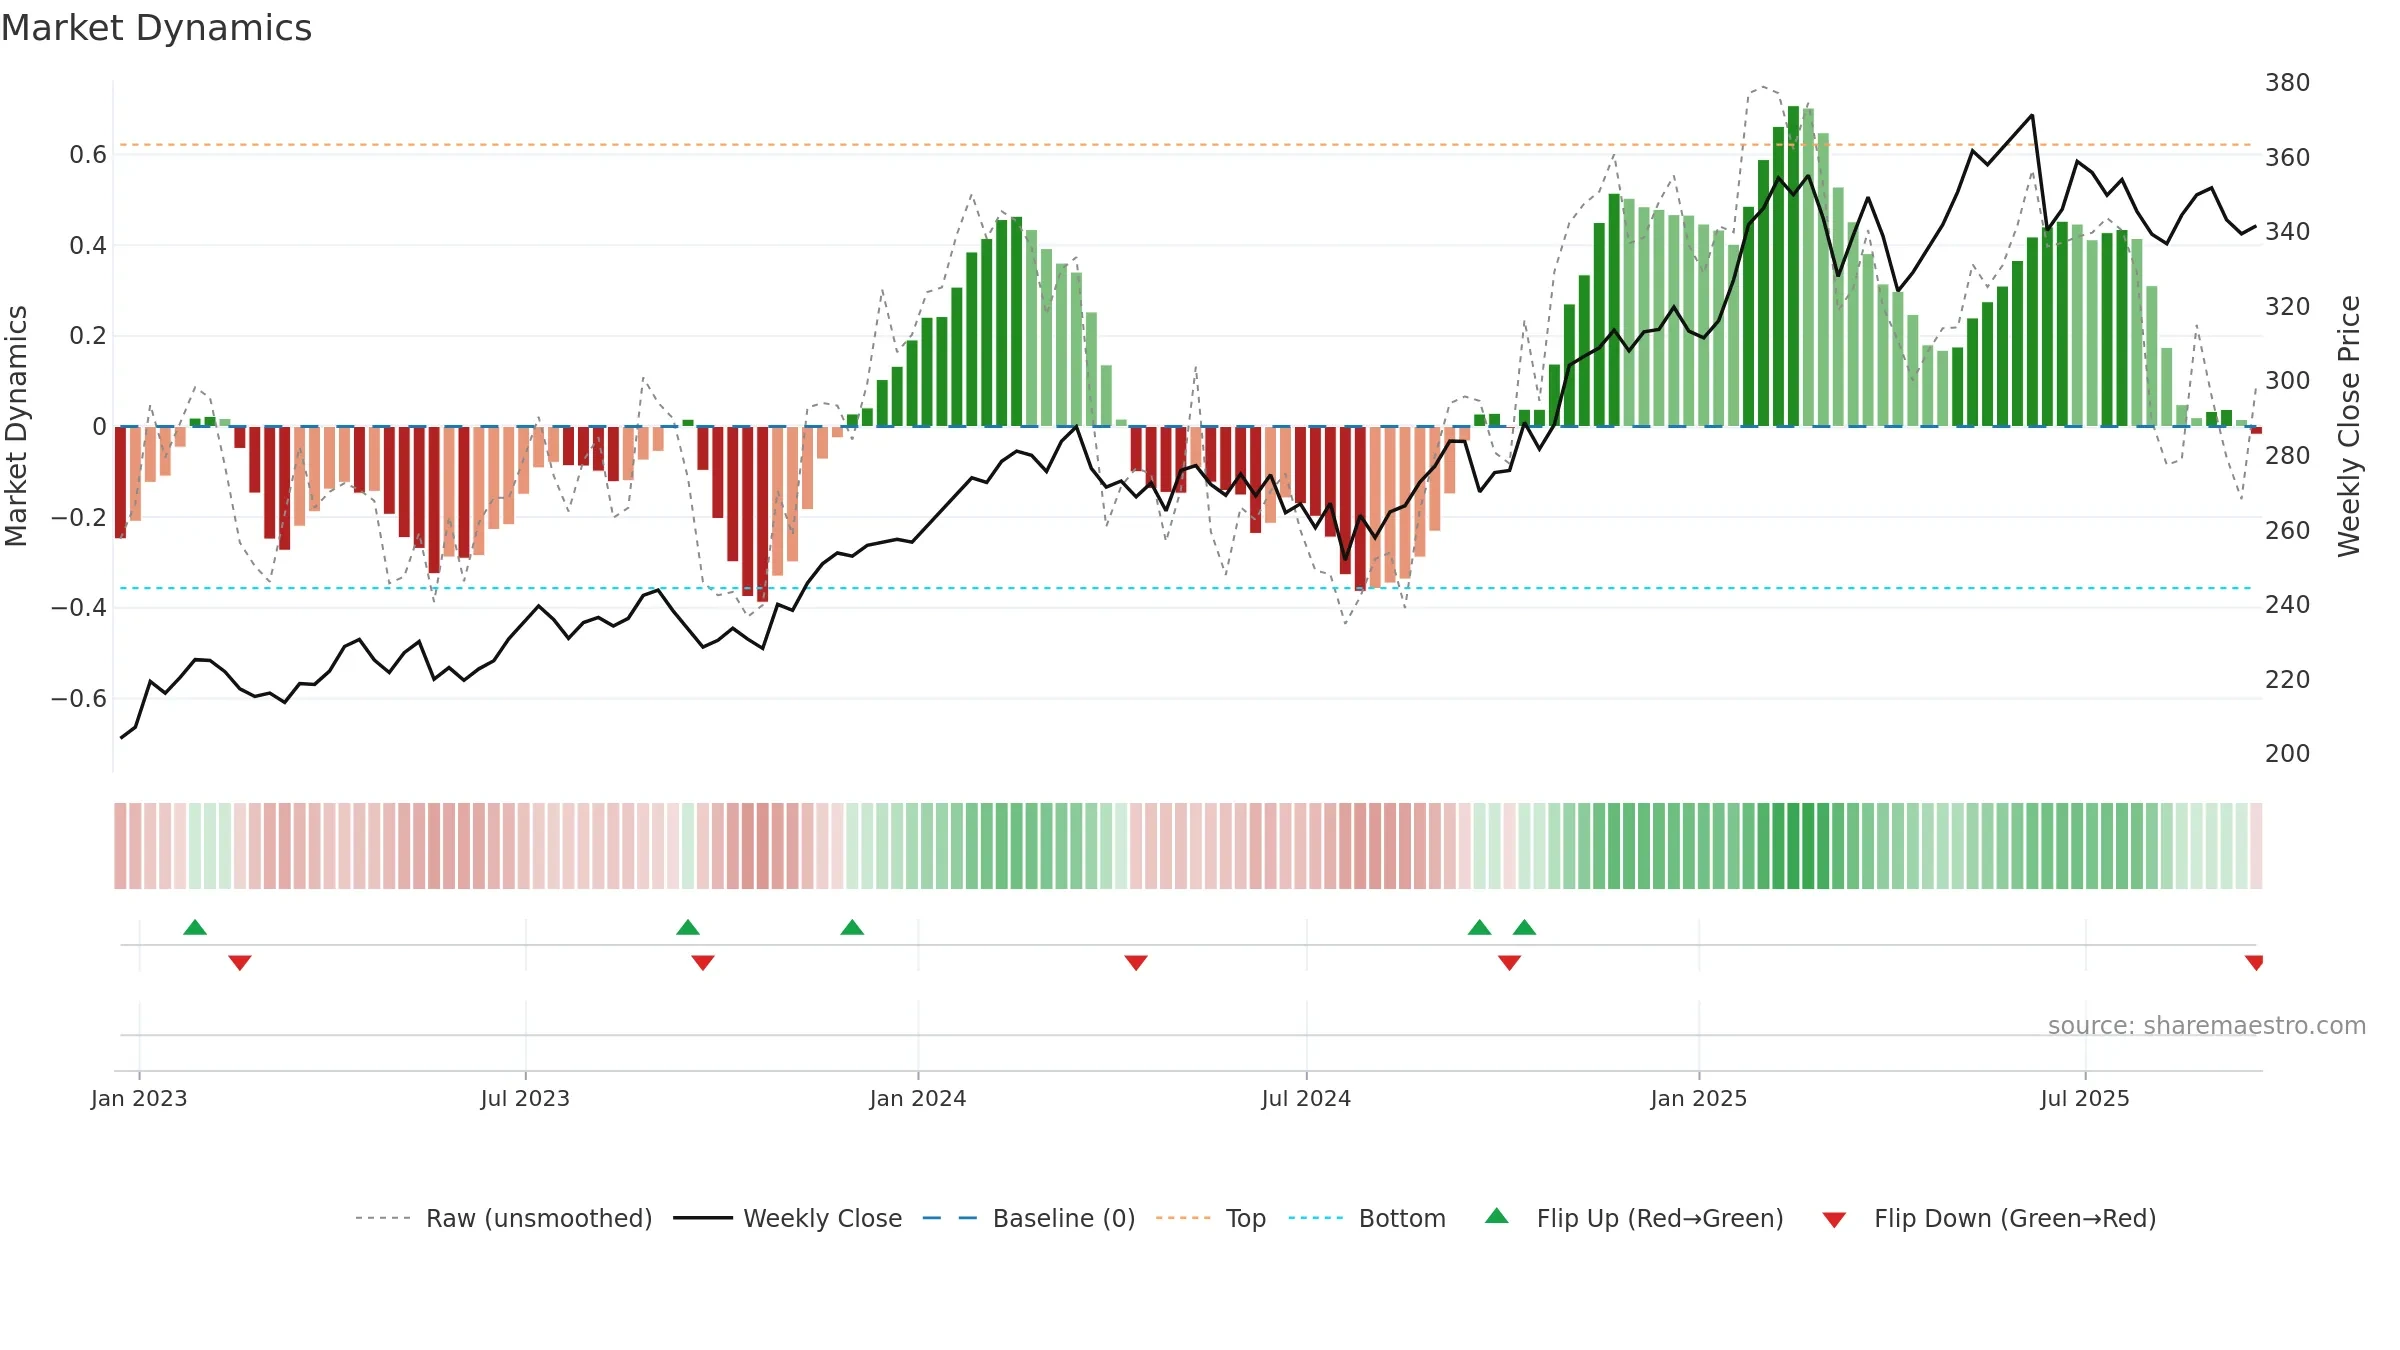Screen dimensions: 2400x1350
Task: Toggle the Raw (unsmoothed) legend entry
Action: pos(503,1218)
